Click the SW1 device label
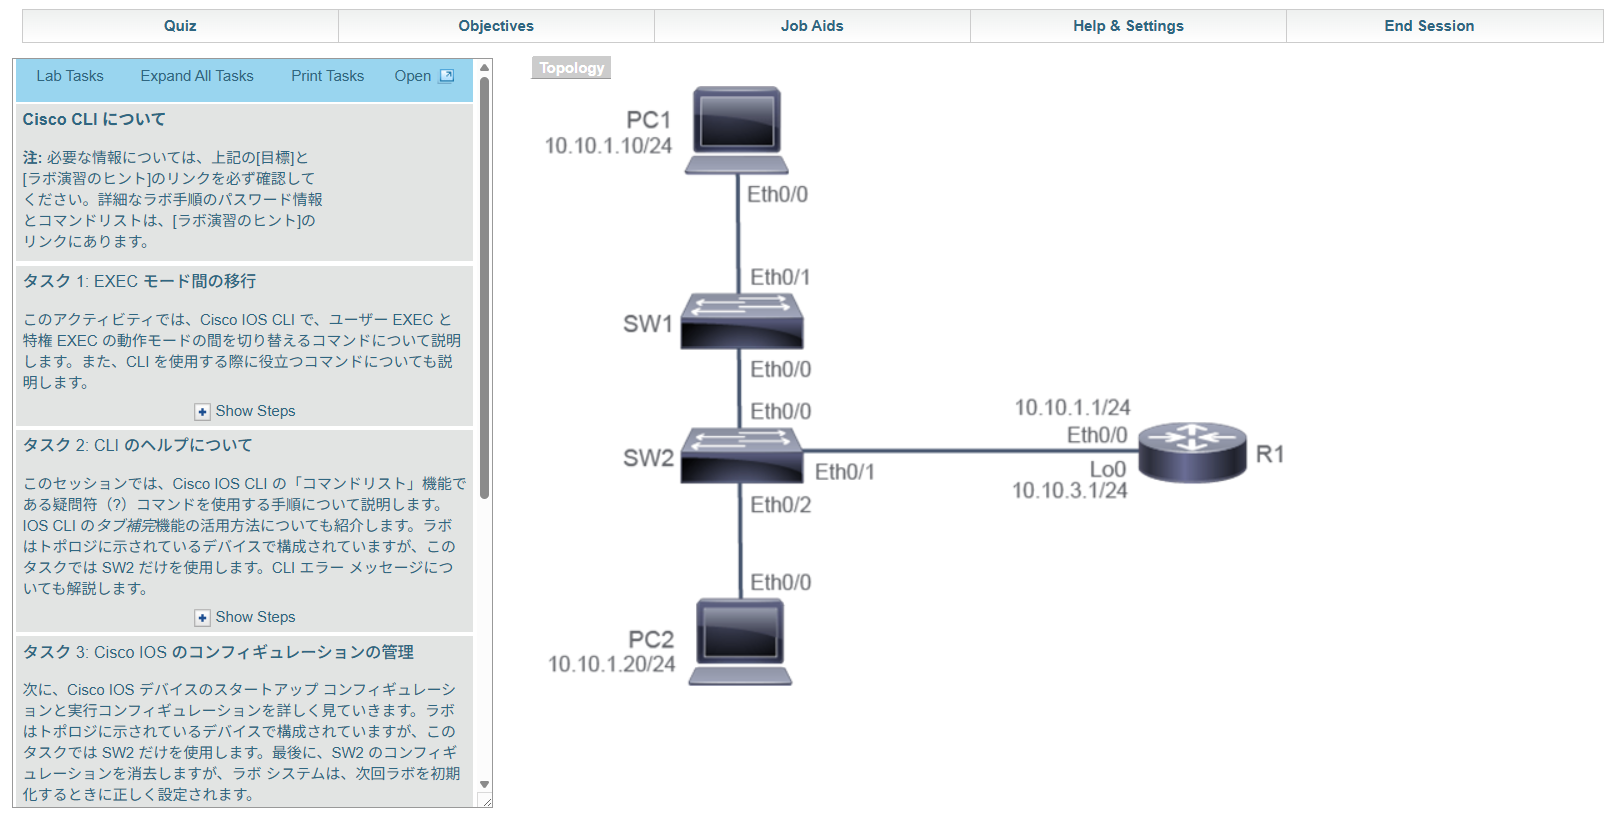Viewport: 1612px width, 826px height. pyautogui.click(x=648, y=324)
